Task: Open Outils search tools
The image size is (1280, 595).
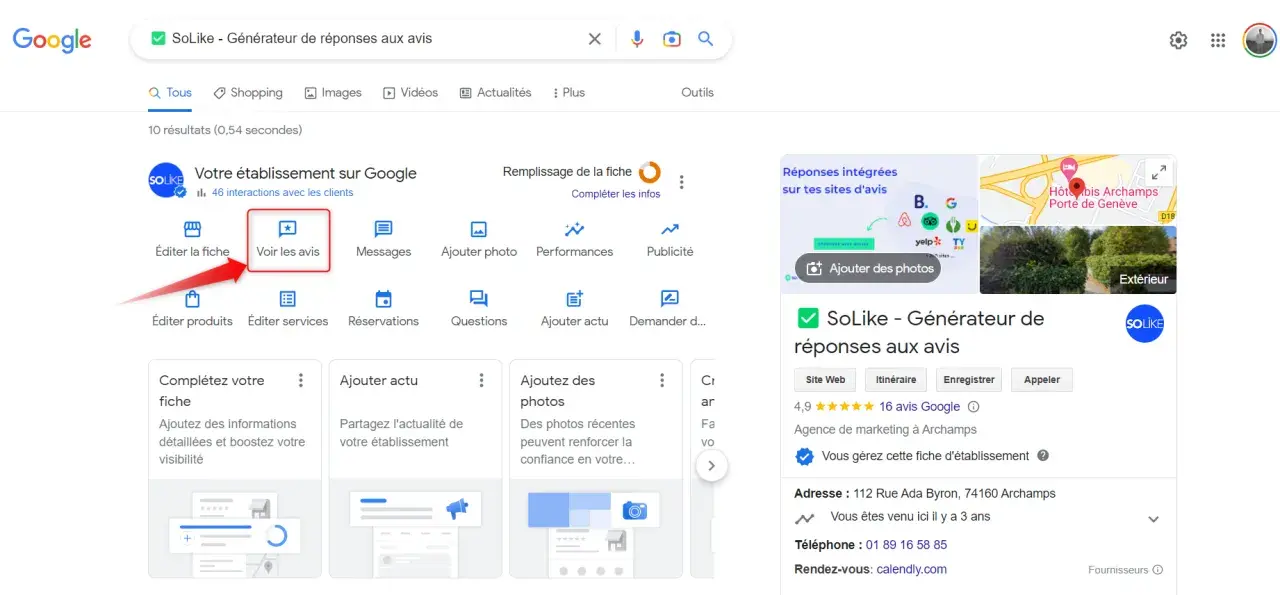Action: click(698, 92)
